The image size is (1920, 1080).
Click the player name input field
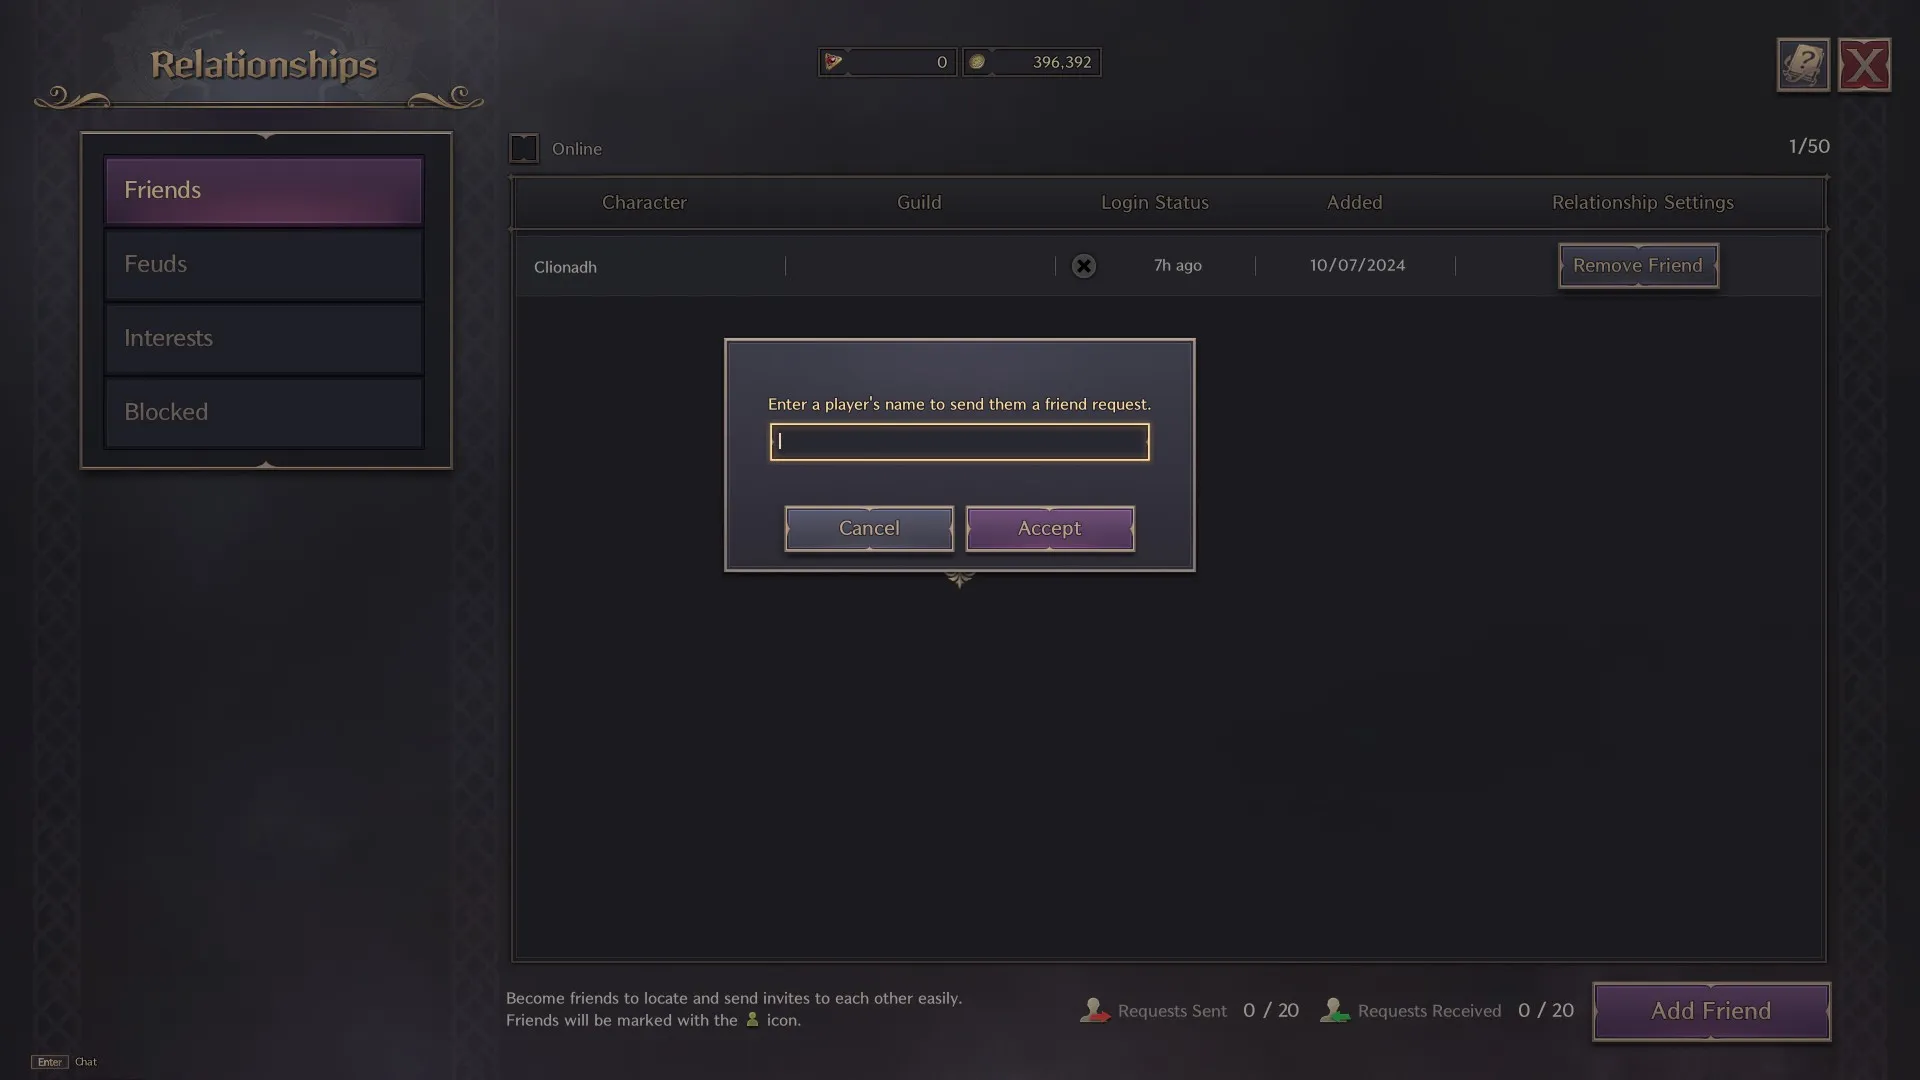[x=960, y=442]
